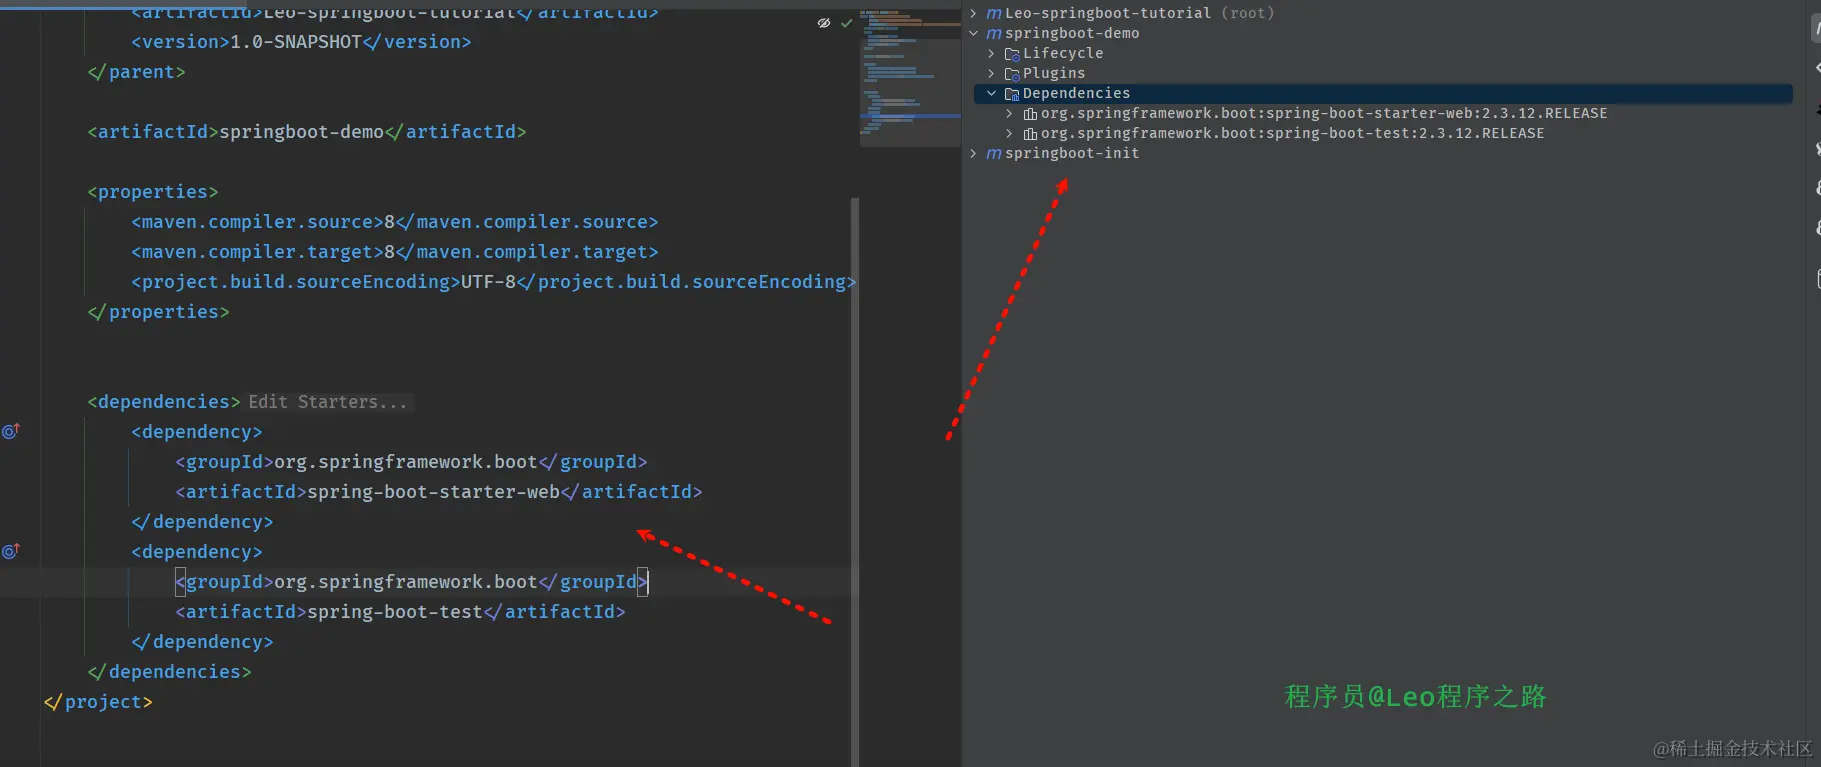Select the Plugins tree row
Image resolution: width=1821 pixels, height=767 pixels.
(x=1382, y=73)
